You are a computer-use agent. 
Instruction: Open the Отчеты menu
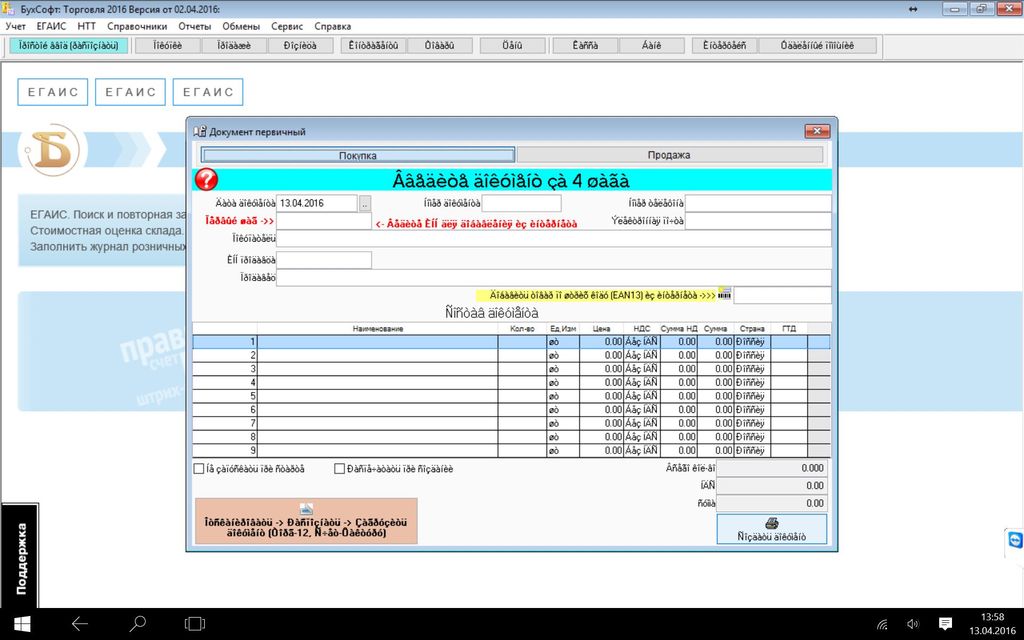coord(195,25)
